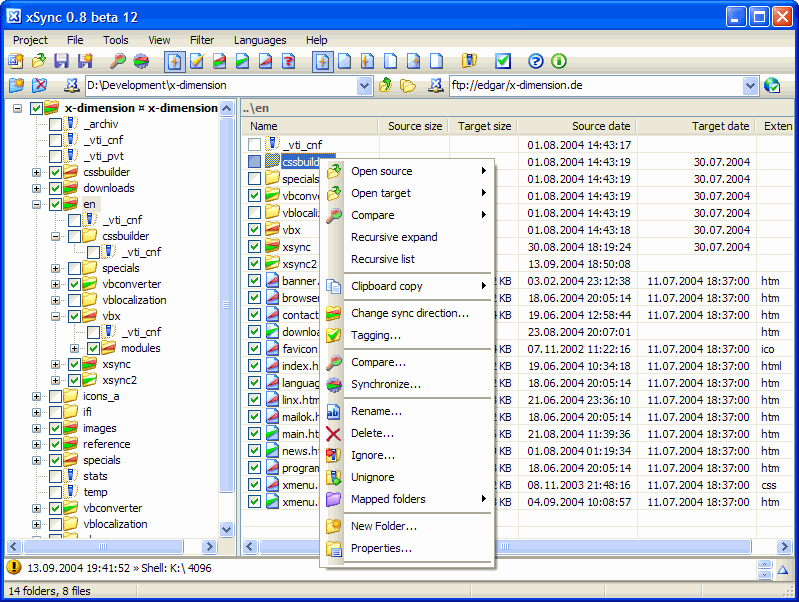Click the Compare magnifier icon in main toolbar
Screen dimensions: 799x602
(118, 61)
